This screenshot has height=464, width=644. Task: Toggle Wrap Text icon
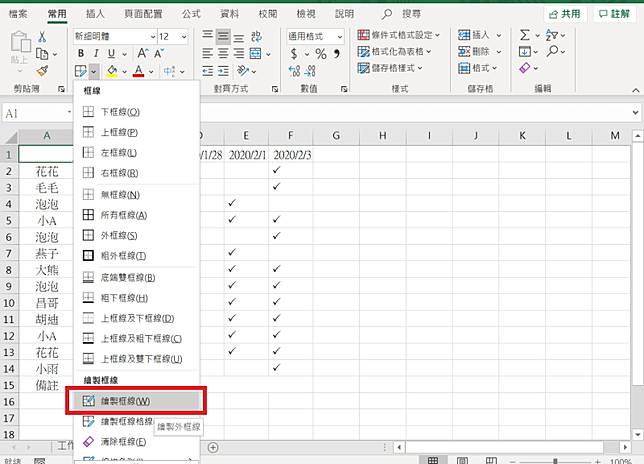click(257, 37)
